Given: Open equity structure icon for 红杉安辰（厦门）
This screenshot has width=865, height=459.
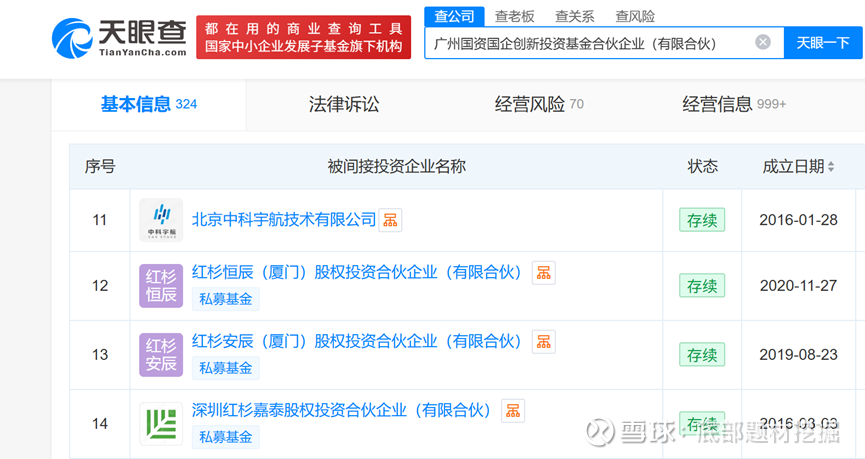Looking at the screenshot, I should click(x=543, y=341).
